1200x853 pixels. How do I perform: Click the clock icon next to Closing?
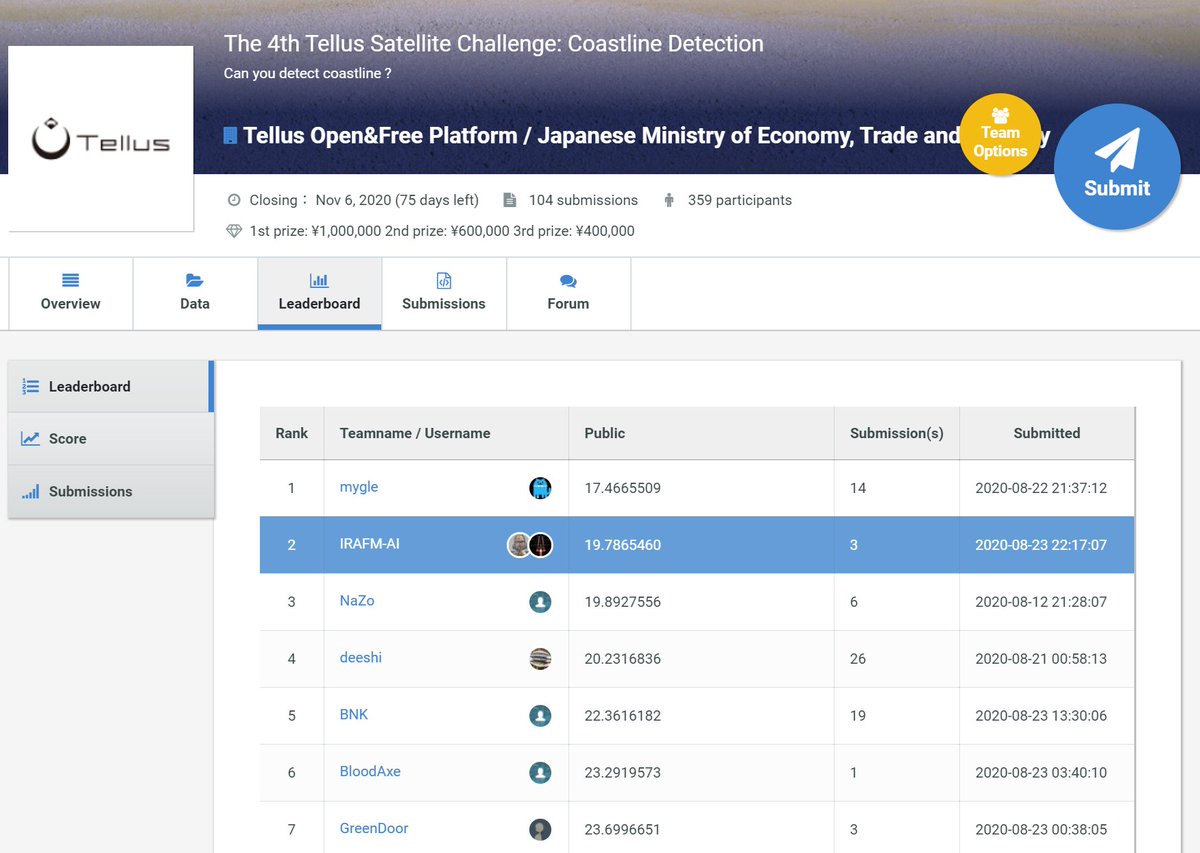tap(234, 200)
